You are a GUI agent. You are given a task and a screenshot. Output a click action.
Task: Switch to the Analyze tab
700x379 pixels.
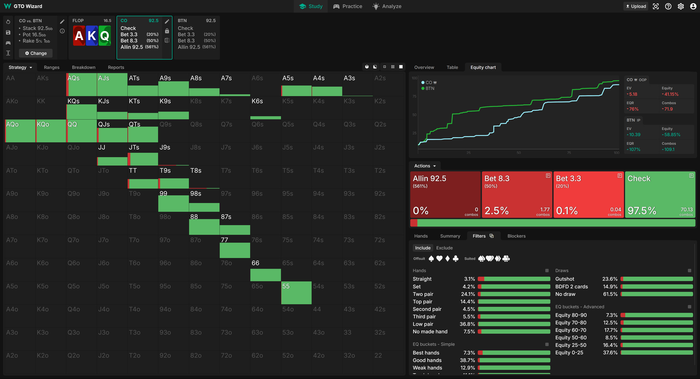tap(387, 6)
